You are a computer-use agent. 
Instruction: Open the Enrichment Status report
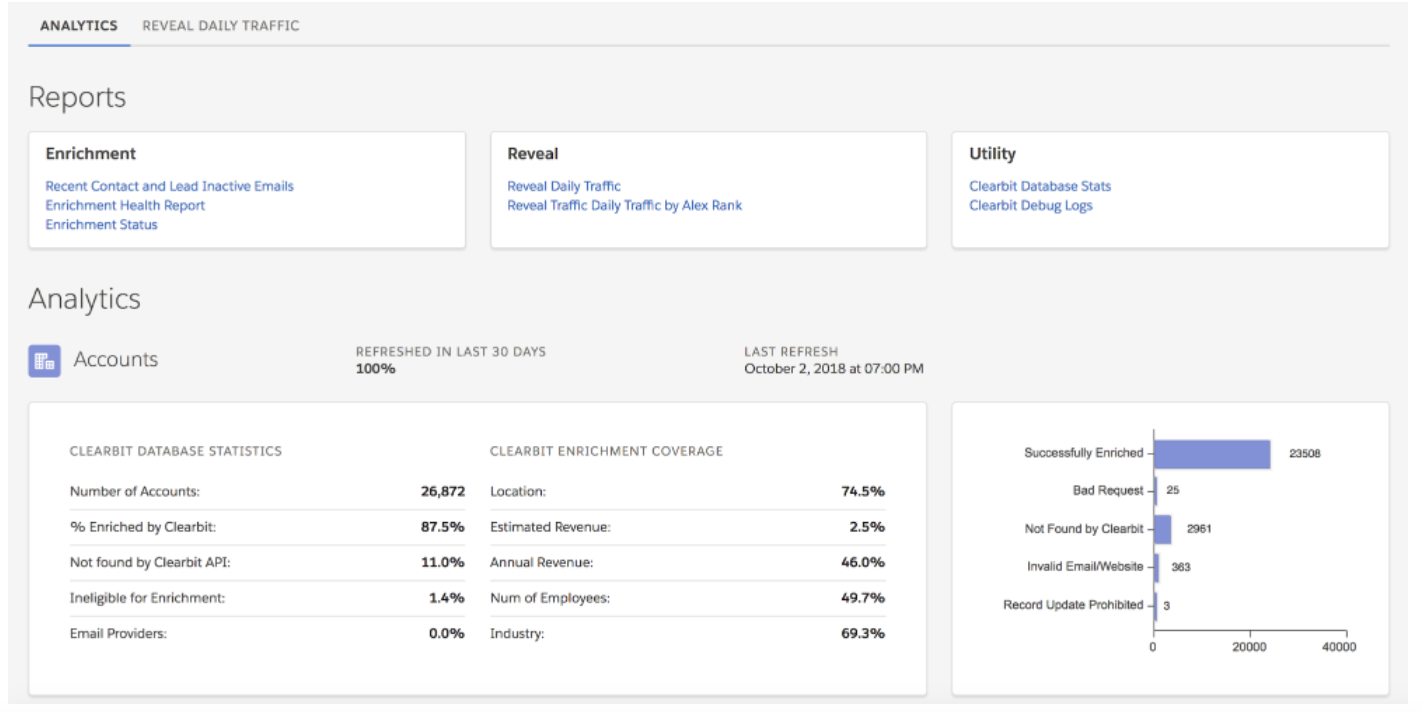[102, 224]
